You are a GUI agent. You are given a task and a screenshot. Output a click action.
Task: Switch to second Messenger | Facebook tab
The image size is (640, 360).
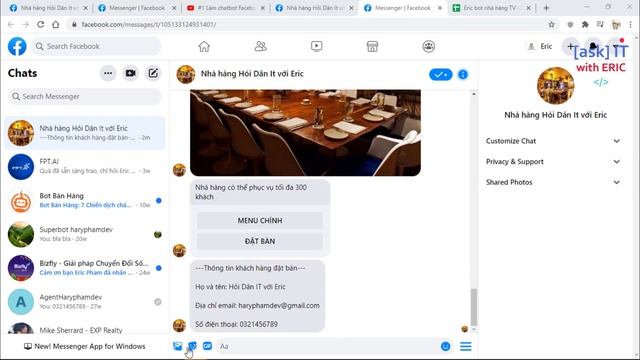coord(402,8)
